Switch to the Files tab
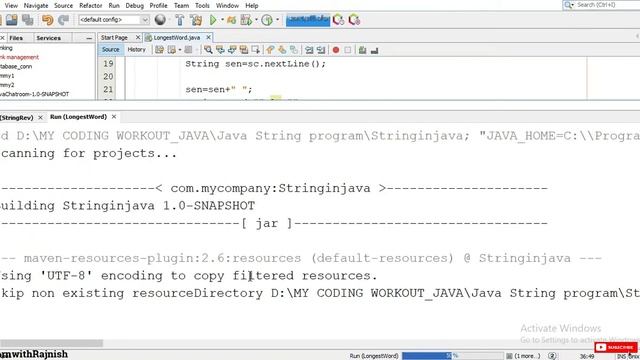640x360 pixels. [x=16, y=38]
